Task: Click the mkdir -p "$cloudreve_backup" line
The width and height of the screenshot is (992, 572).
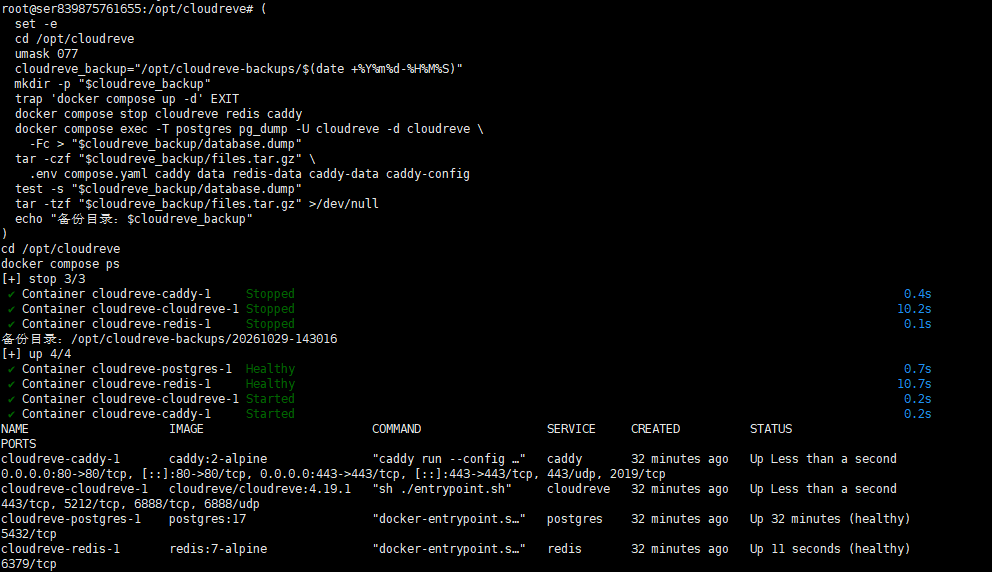Action: (113, 84)
